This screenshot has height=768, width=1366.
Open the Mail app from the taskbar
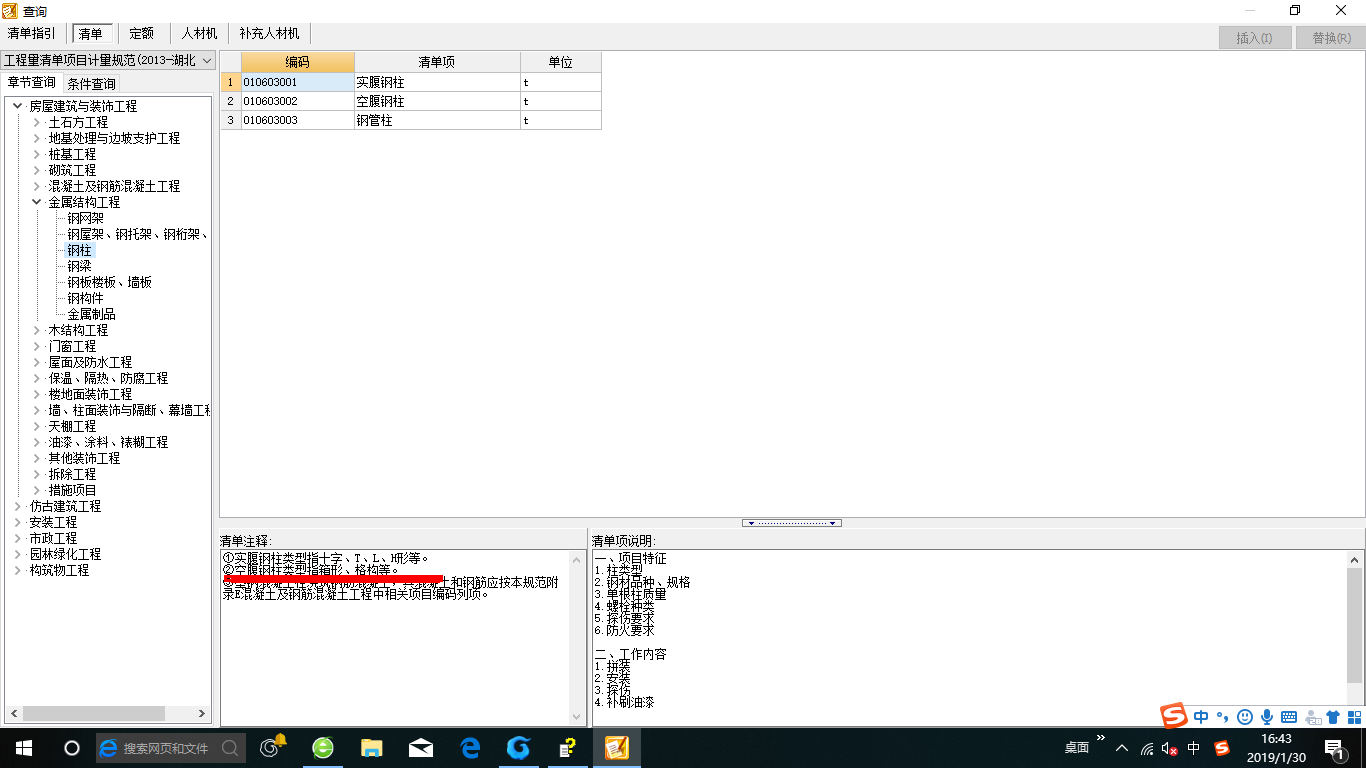421,747
